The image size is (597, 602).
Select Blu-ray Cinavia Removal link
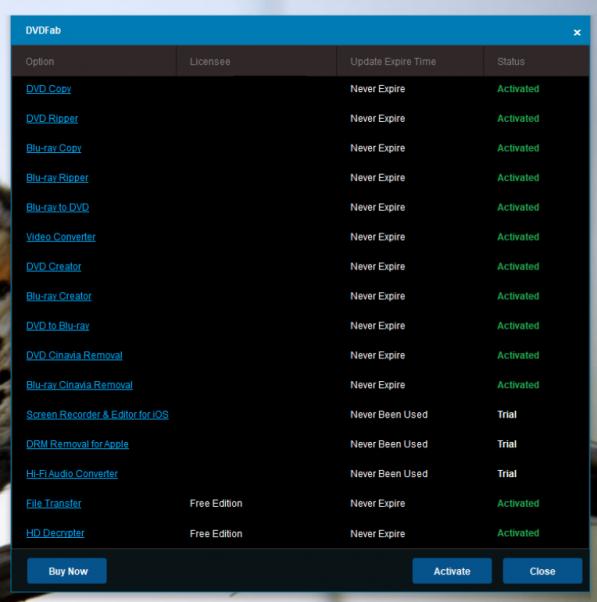(79, 385)
